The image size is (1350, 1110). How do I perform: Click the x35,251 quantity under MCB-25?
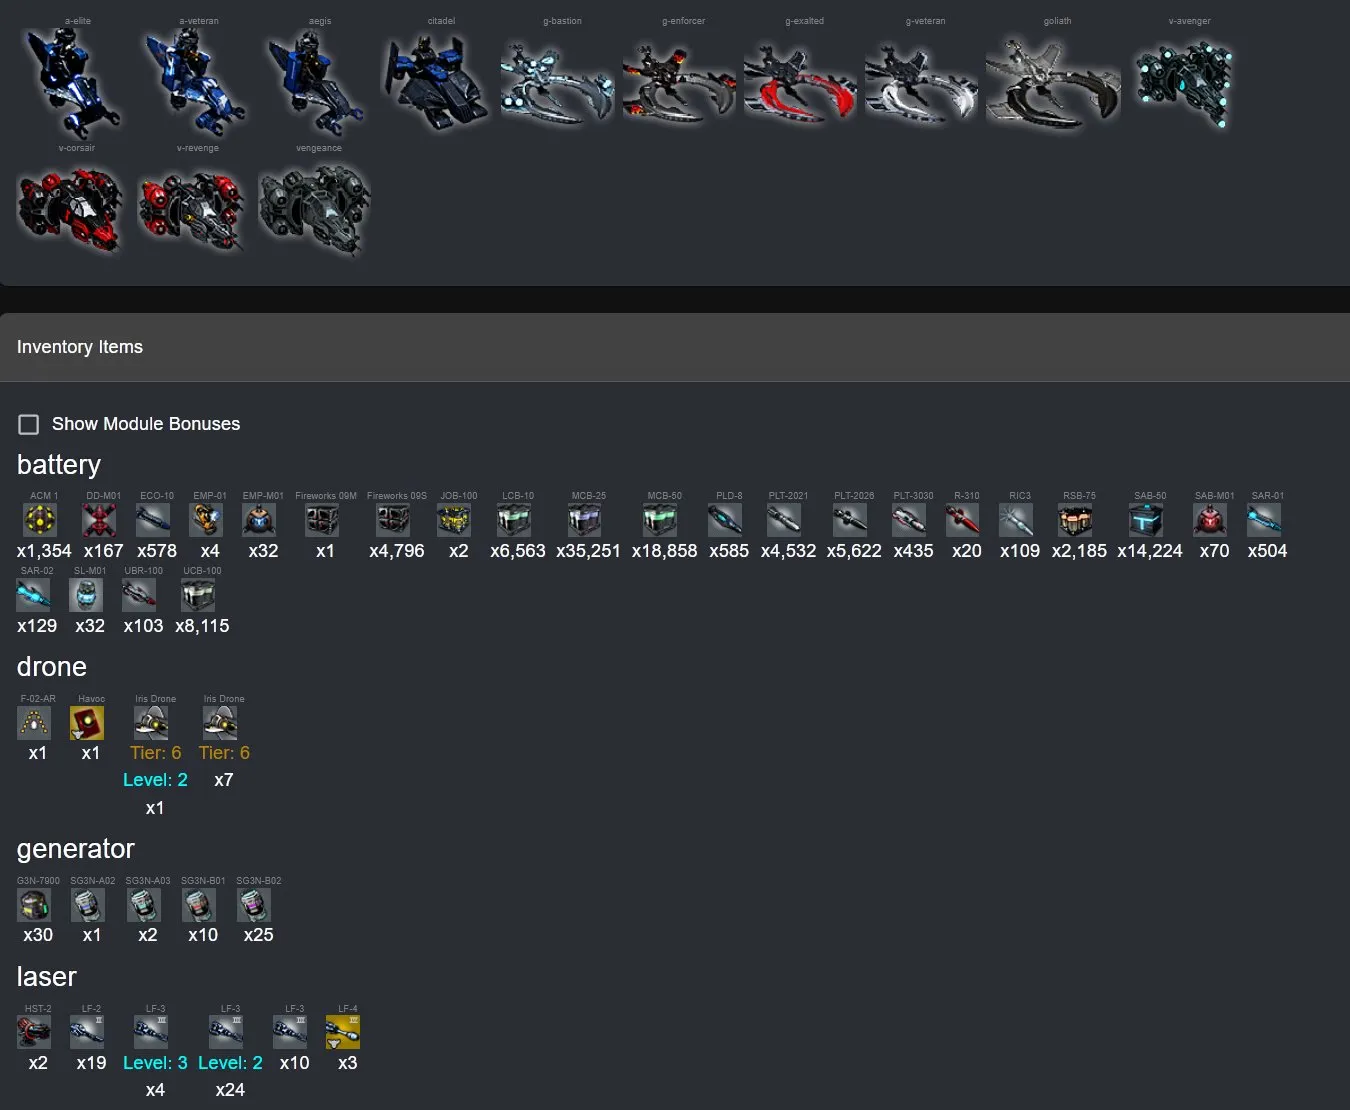pos(588,551)
